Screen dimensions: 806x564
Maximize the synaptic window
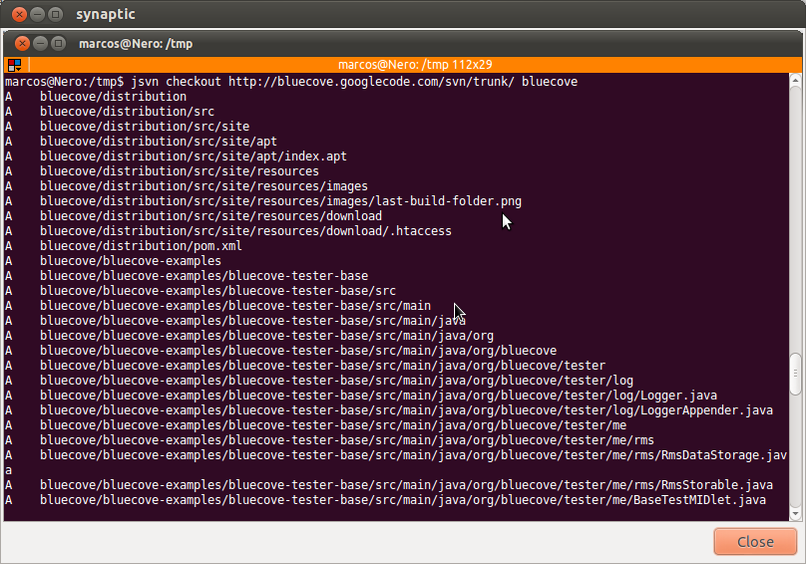click(56, 14)
